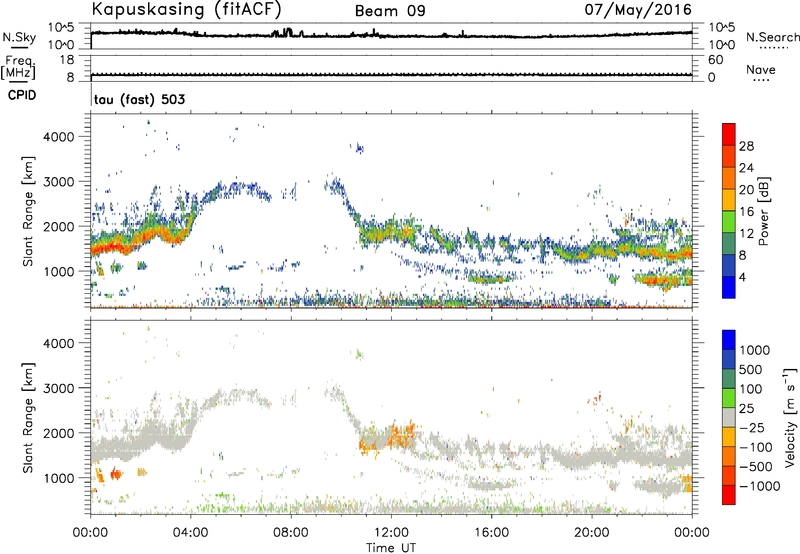This screenshot has height=554, width=800.
Task: Click the "-25" velocity colorbar tick label
Action: (x=754, y=427)
